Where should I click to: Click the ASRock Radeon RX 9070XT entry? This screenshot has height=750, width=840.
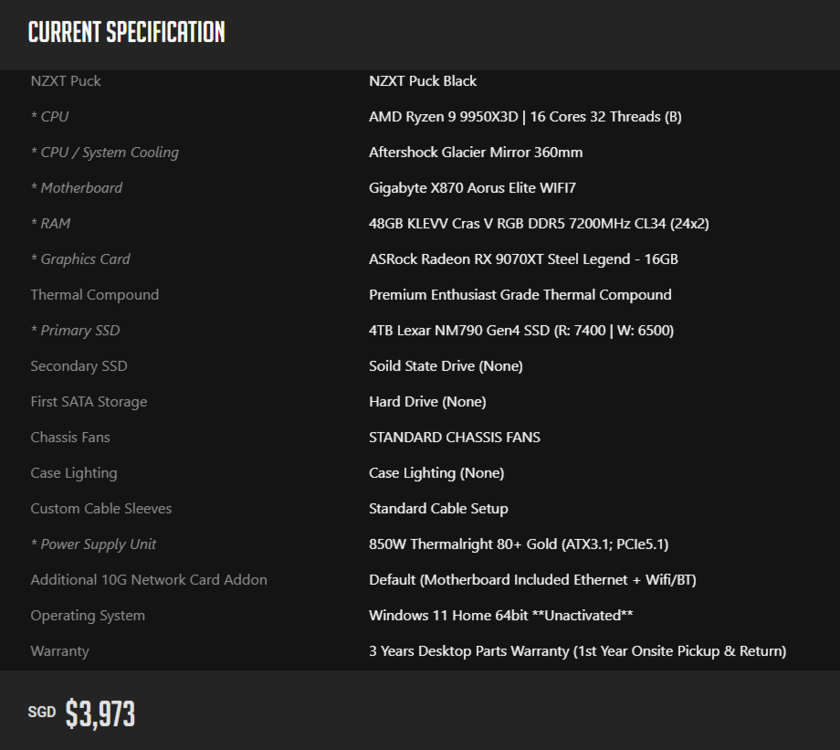523,259
